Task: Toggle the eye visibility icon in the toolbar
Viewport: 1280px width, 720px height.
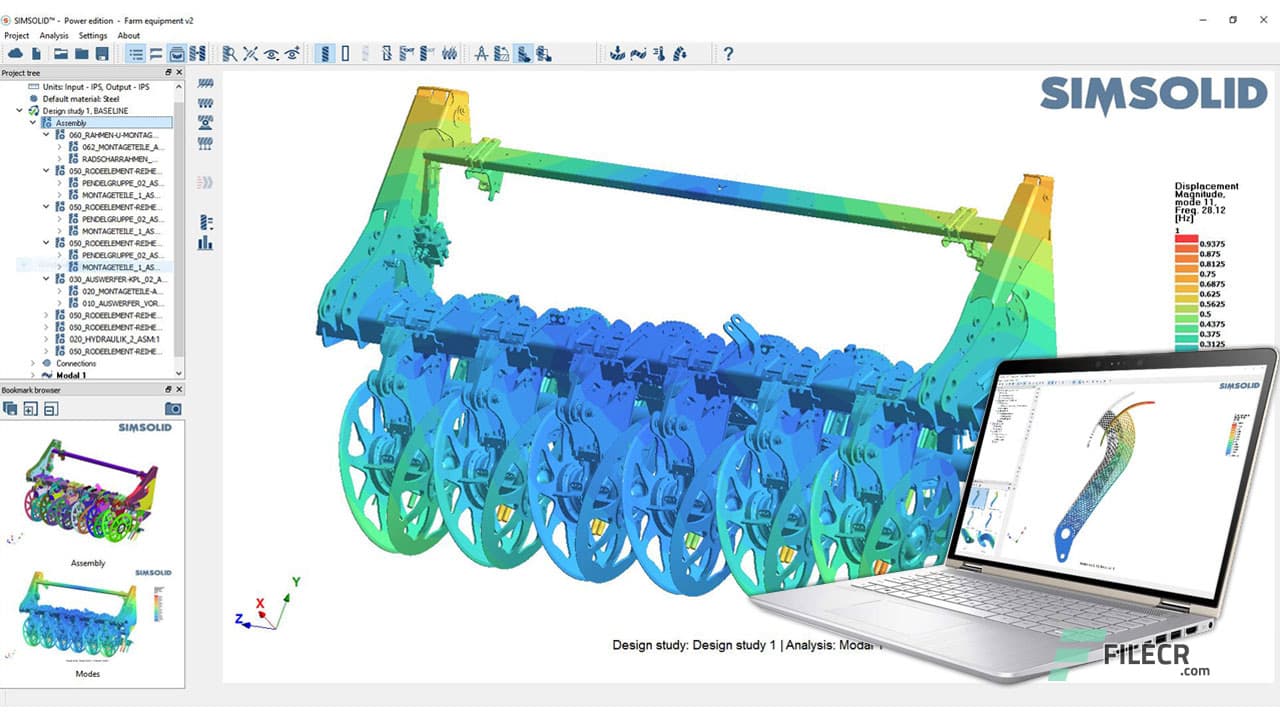Action: point(273,53)
